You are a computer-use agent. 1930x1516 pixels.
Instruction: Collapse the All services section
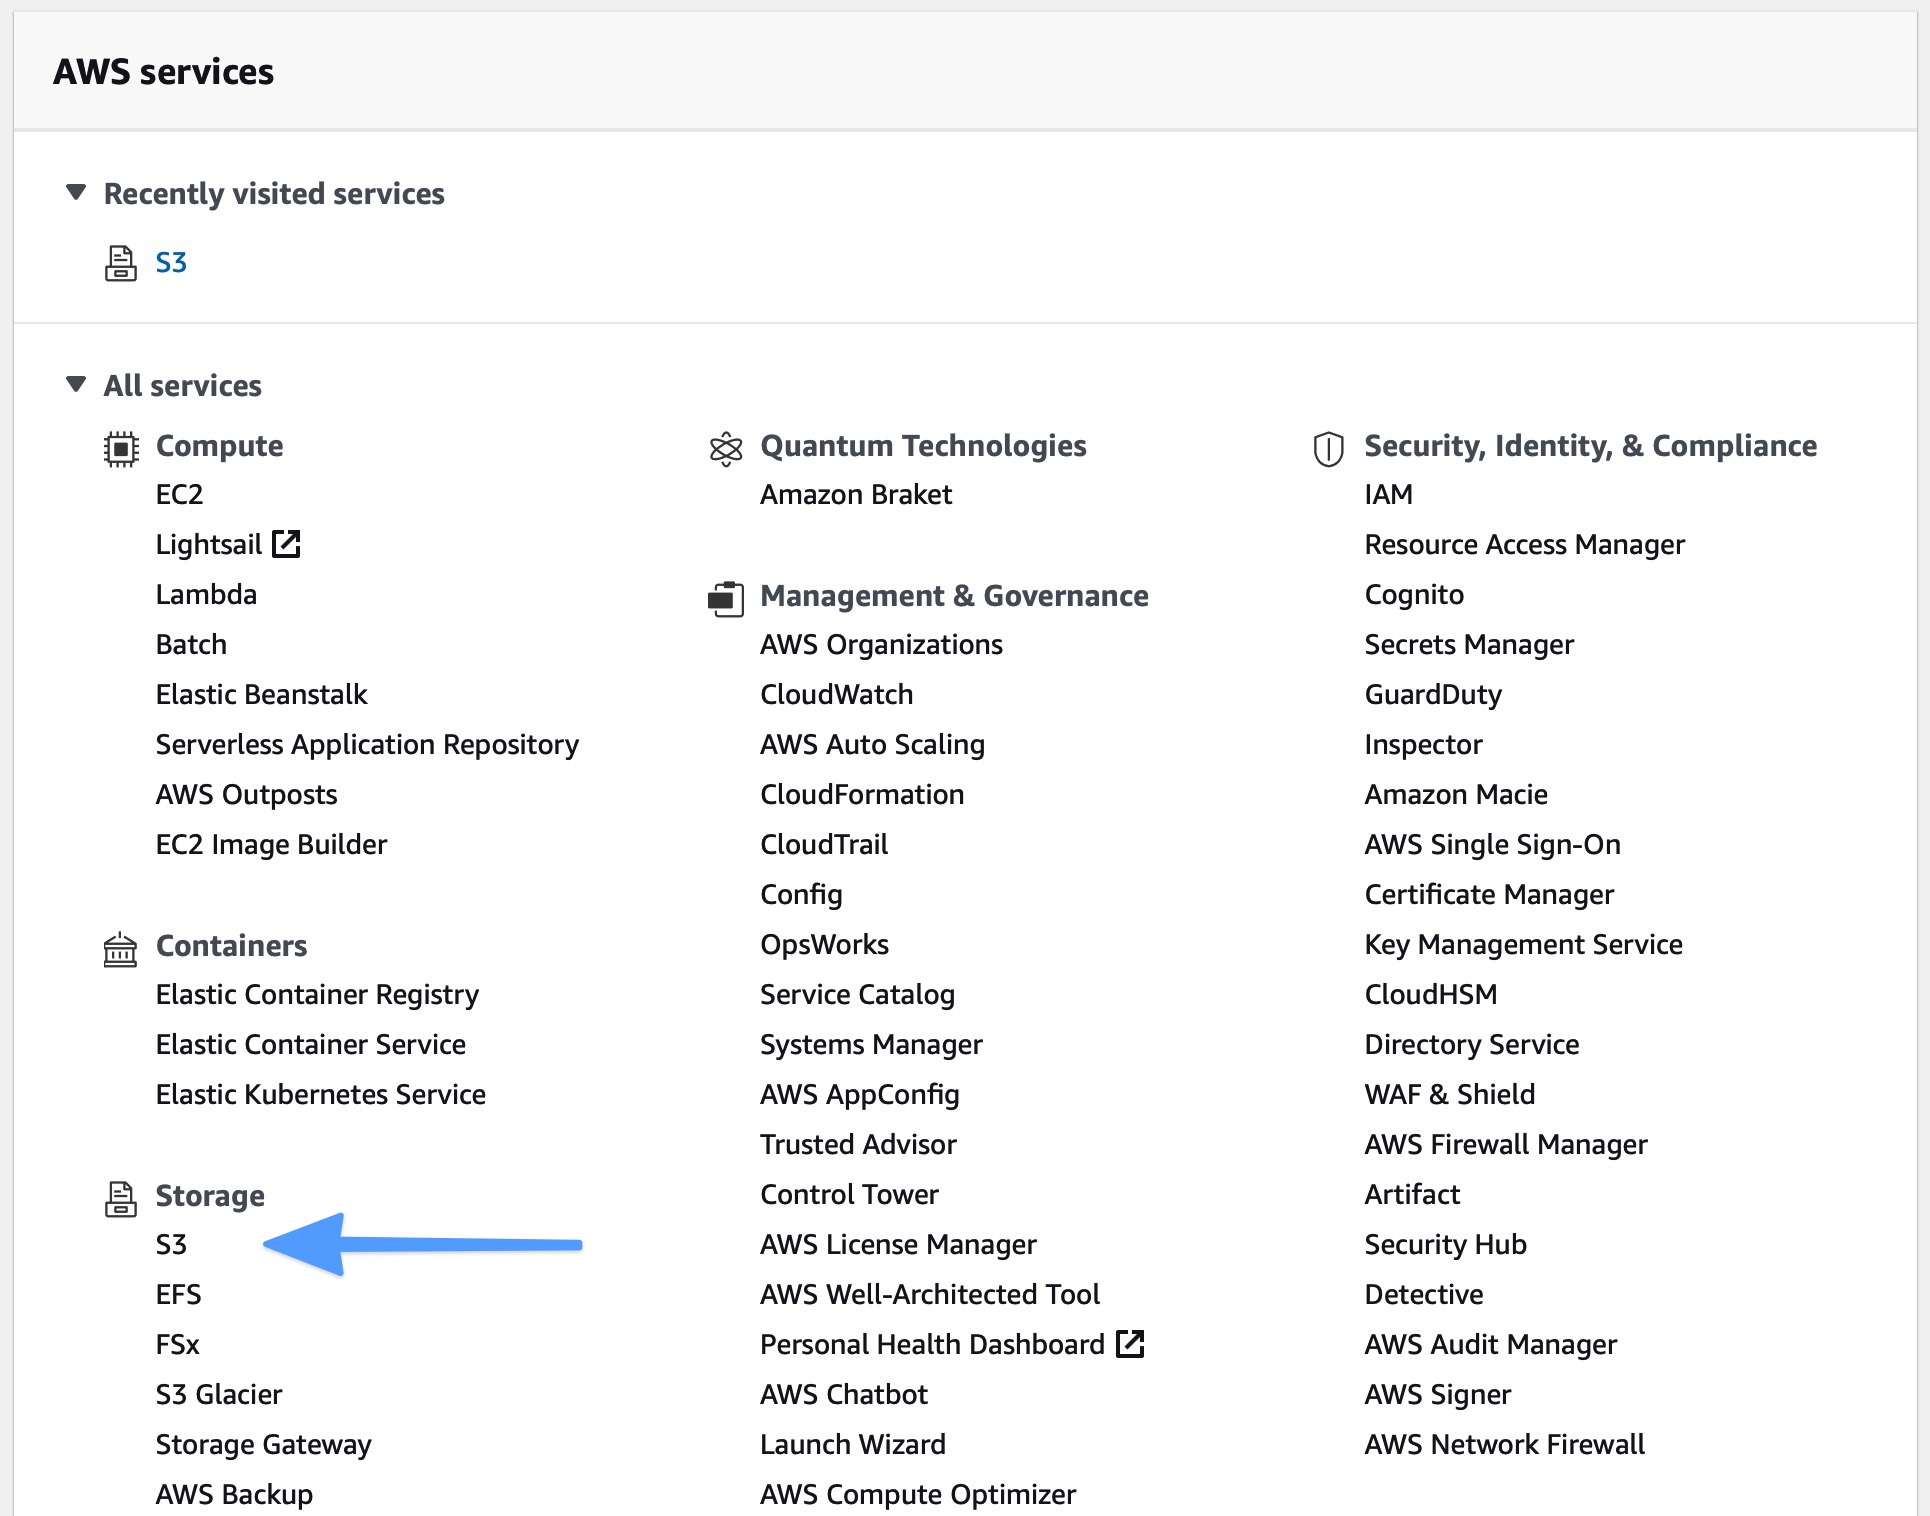click(76, 384)
